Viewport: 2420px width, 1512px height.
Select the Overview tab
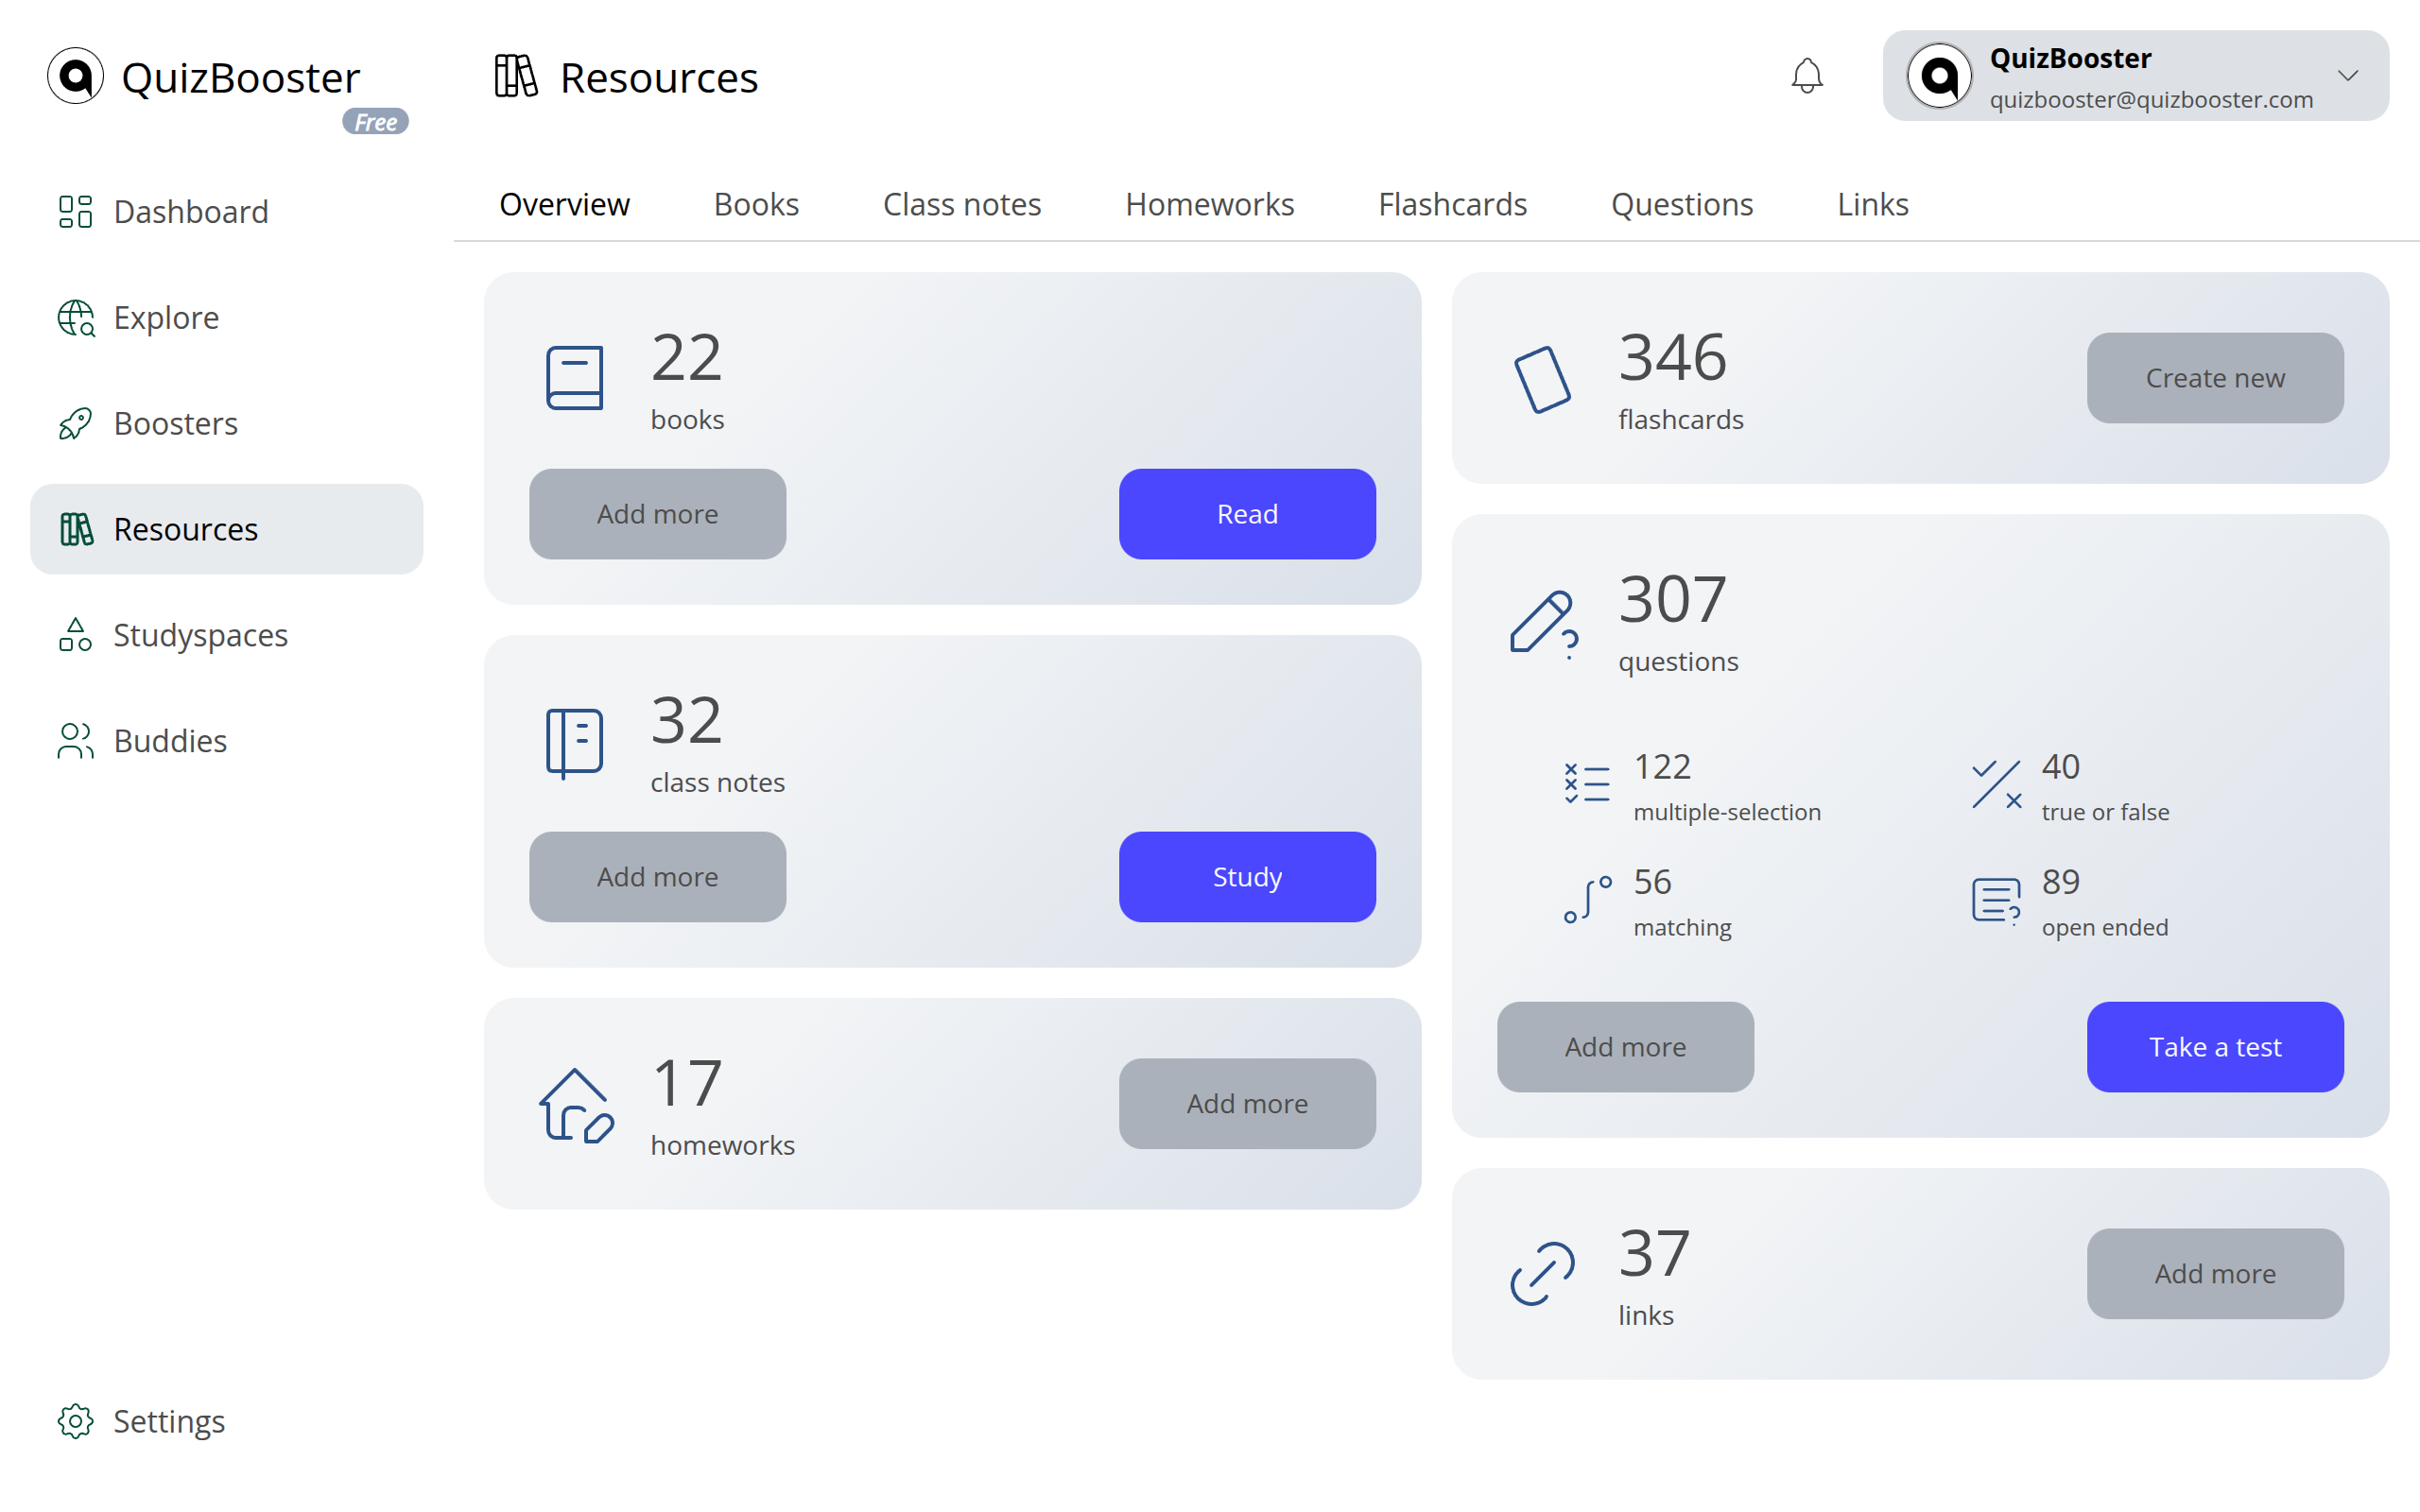[x=565, y=204]
